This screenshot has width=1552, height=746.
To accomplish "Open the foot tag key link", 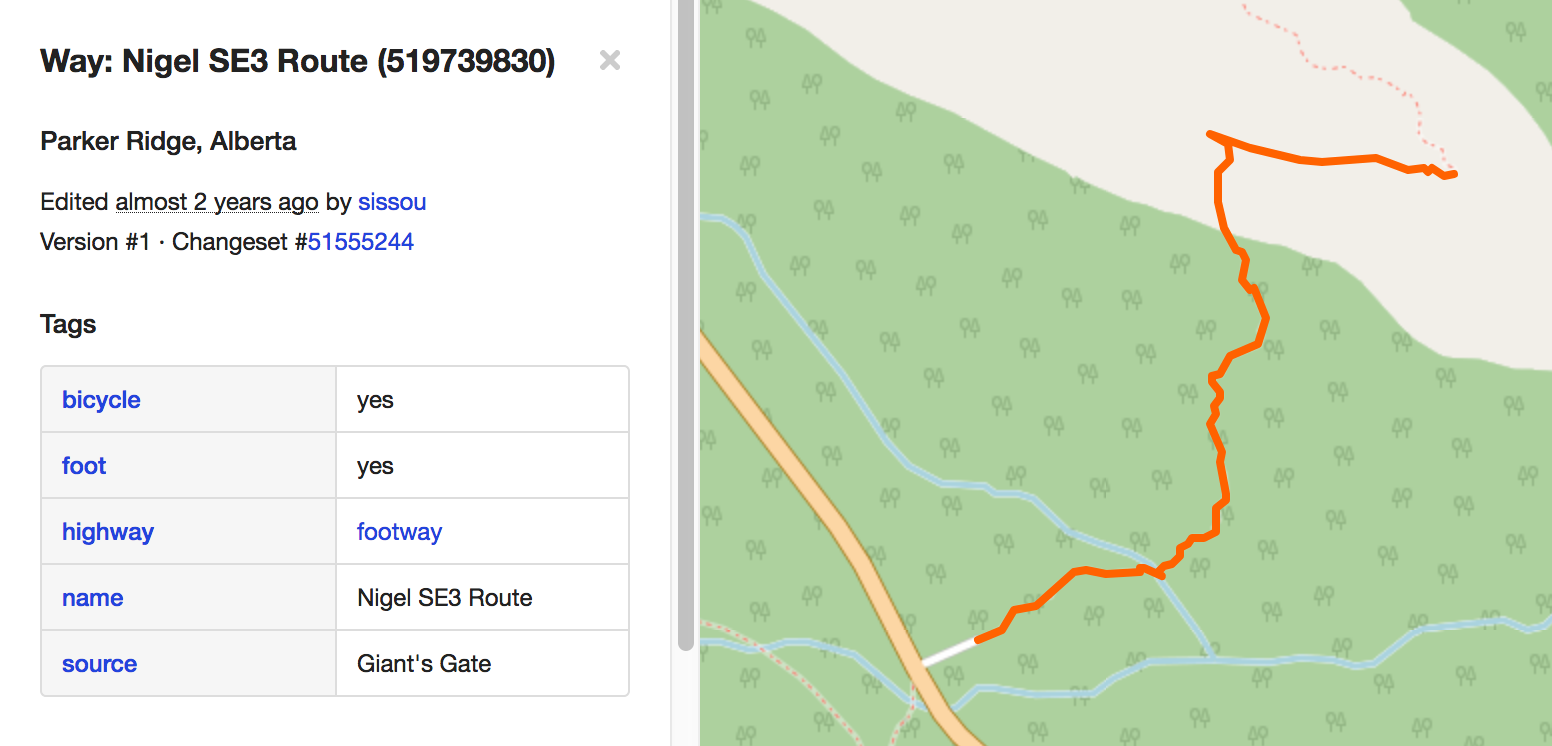I will click(83, 465).
